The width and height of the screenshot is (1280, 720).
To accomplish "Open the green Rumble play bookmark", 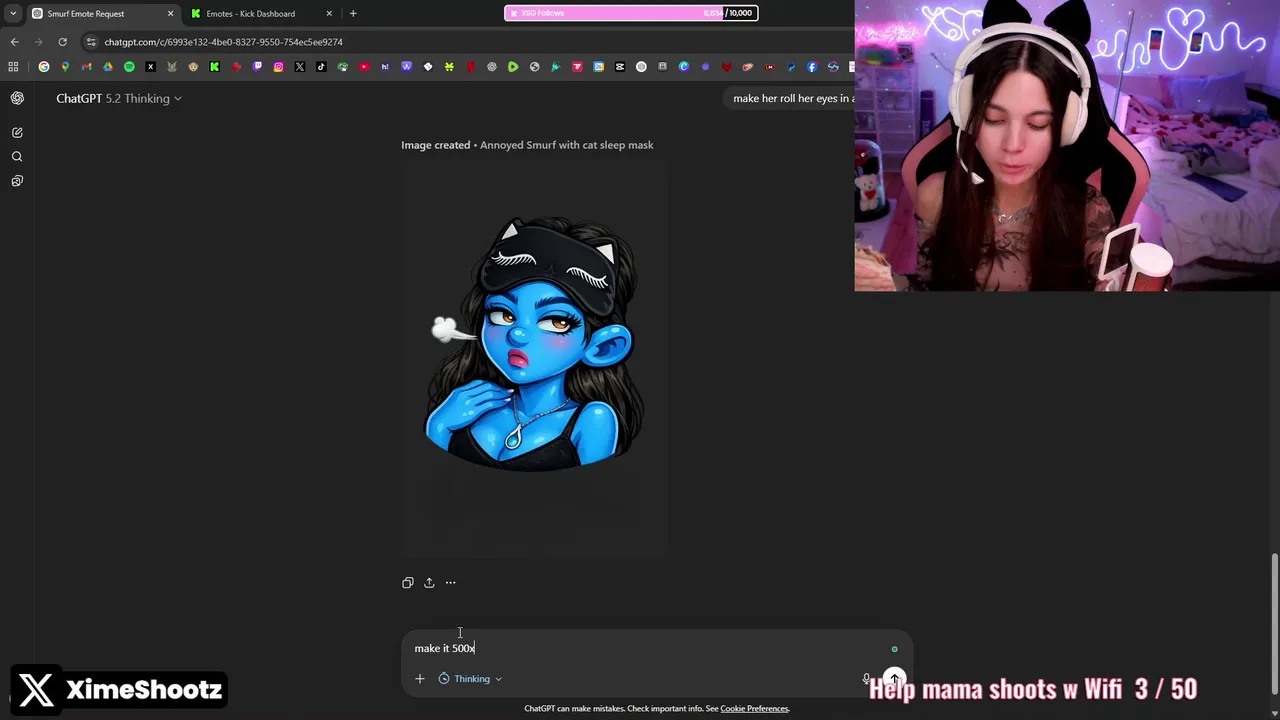I will tap(513, 67).
